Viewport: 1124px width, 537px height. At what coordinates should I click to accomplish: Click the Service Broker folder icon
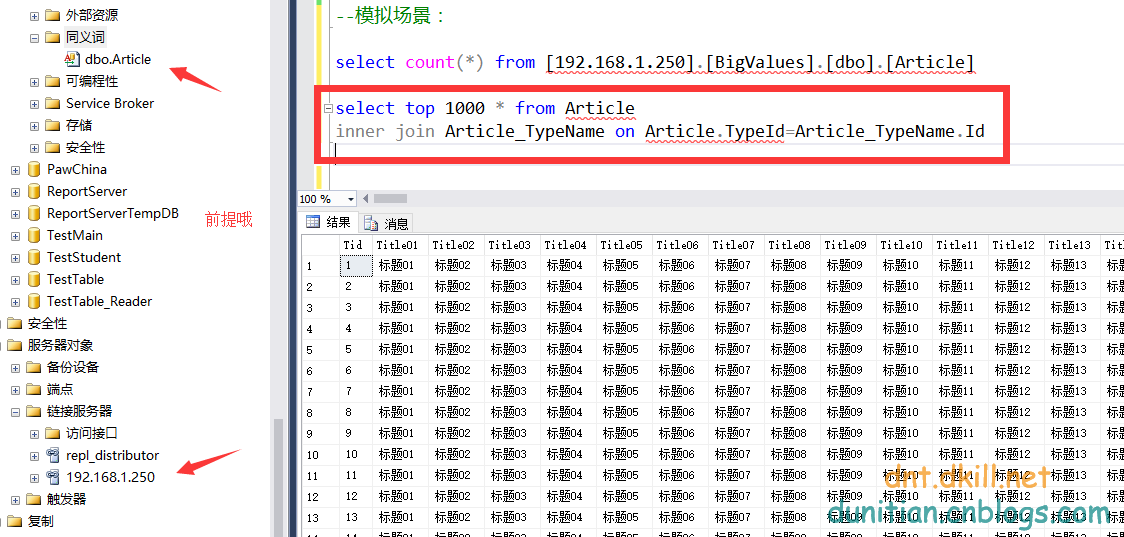click(x=52, y=103)
